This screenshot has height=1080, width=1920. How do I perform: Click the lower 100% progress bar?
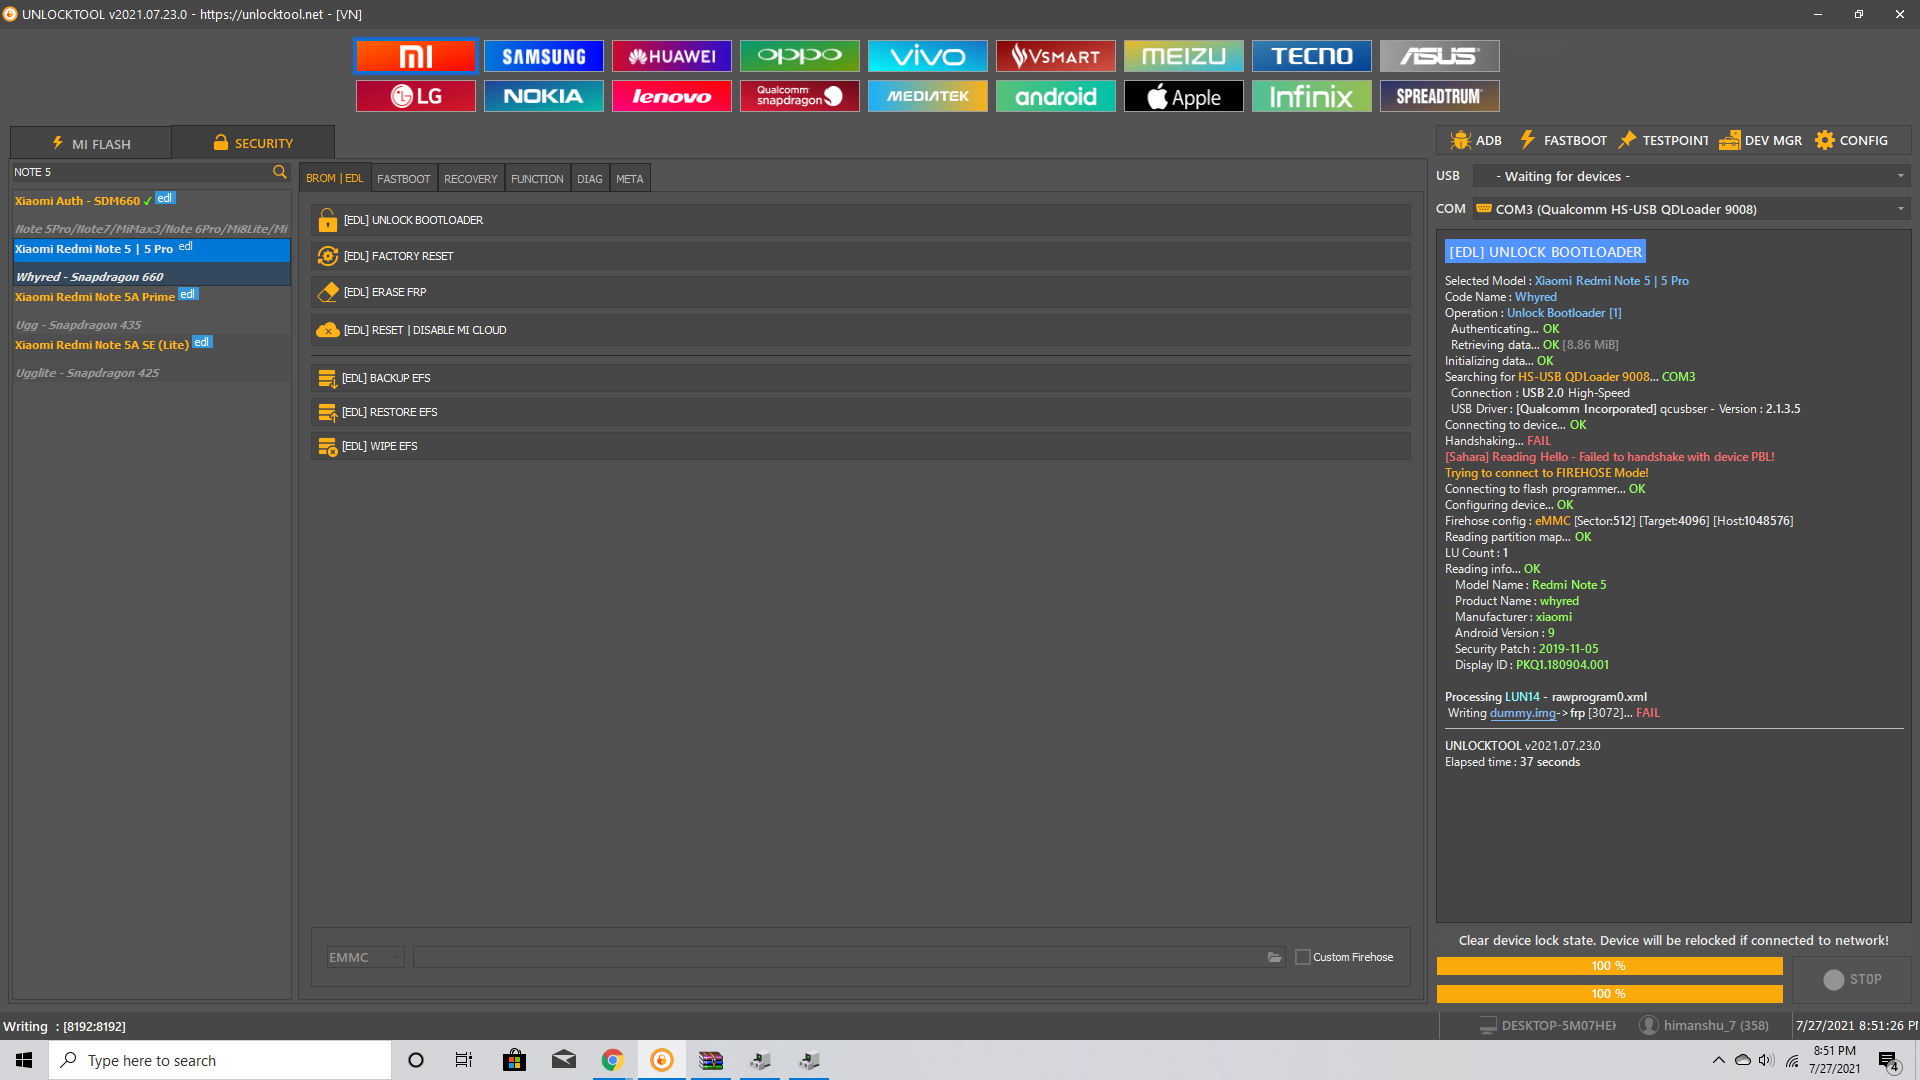[x=1610, y=994]
